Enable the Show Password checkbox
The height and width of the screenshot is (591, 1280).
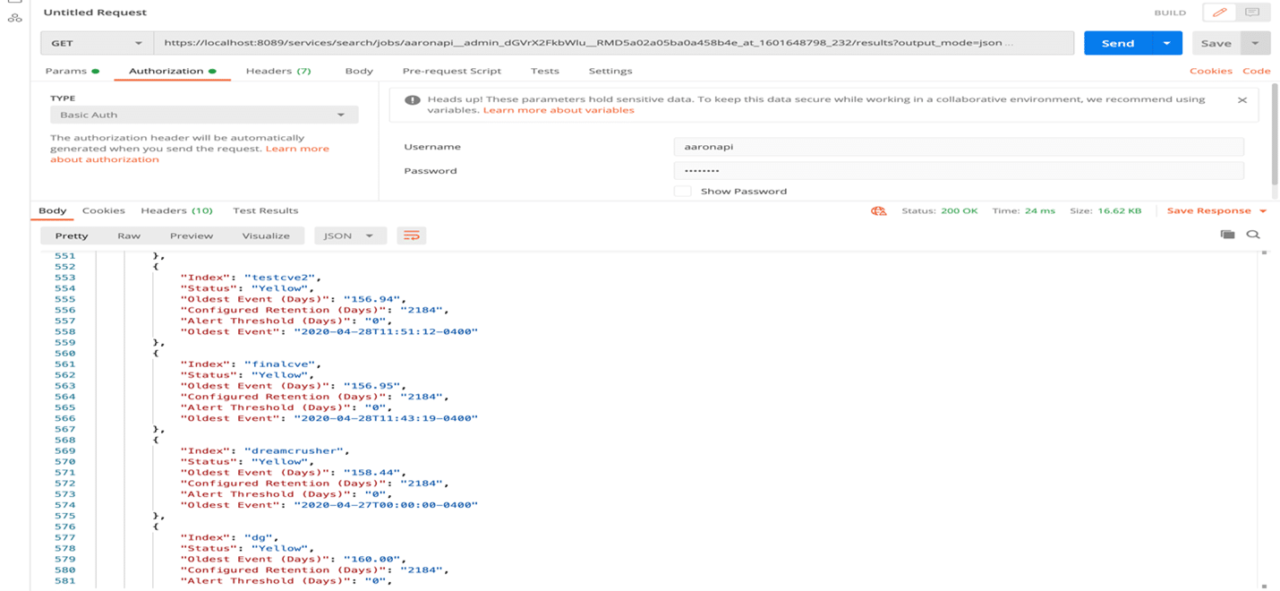[682, 191]
